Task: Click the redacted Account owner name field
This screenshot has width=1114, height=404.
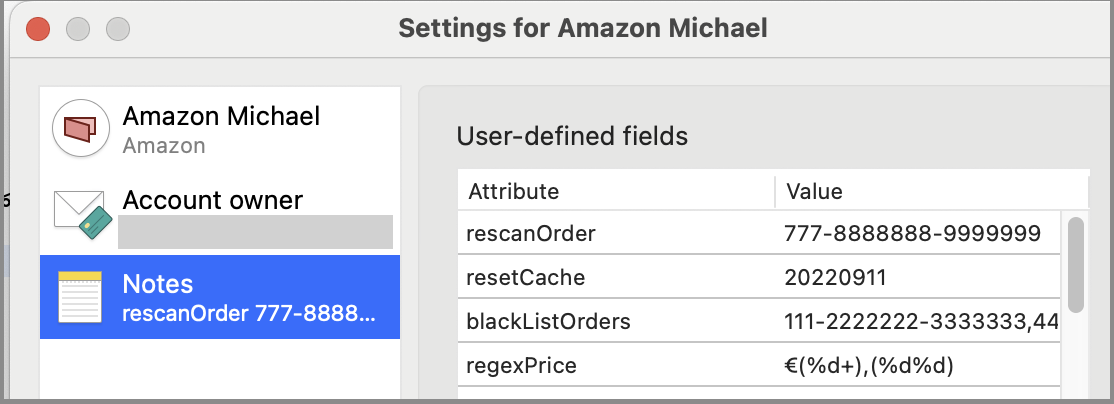Action: click(x=255, y=231)
